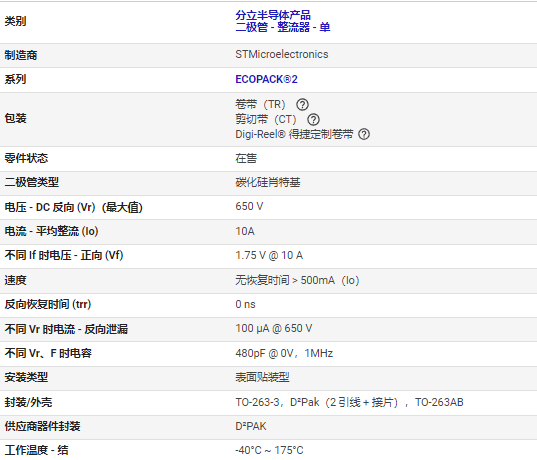Viewport: 537px width, 460px height.
Task: Open the 分立半导体产品 category link
Action: (273, 15)
